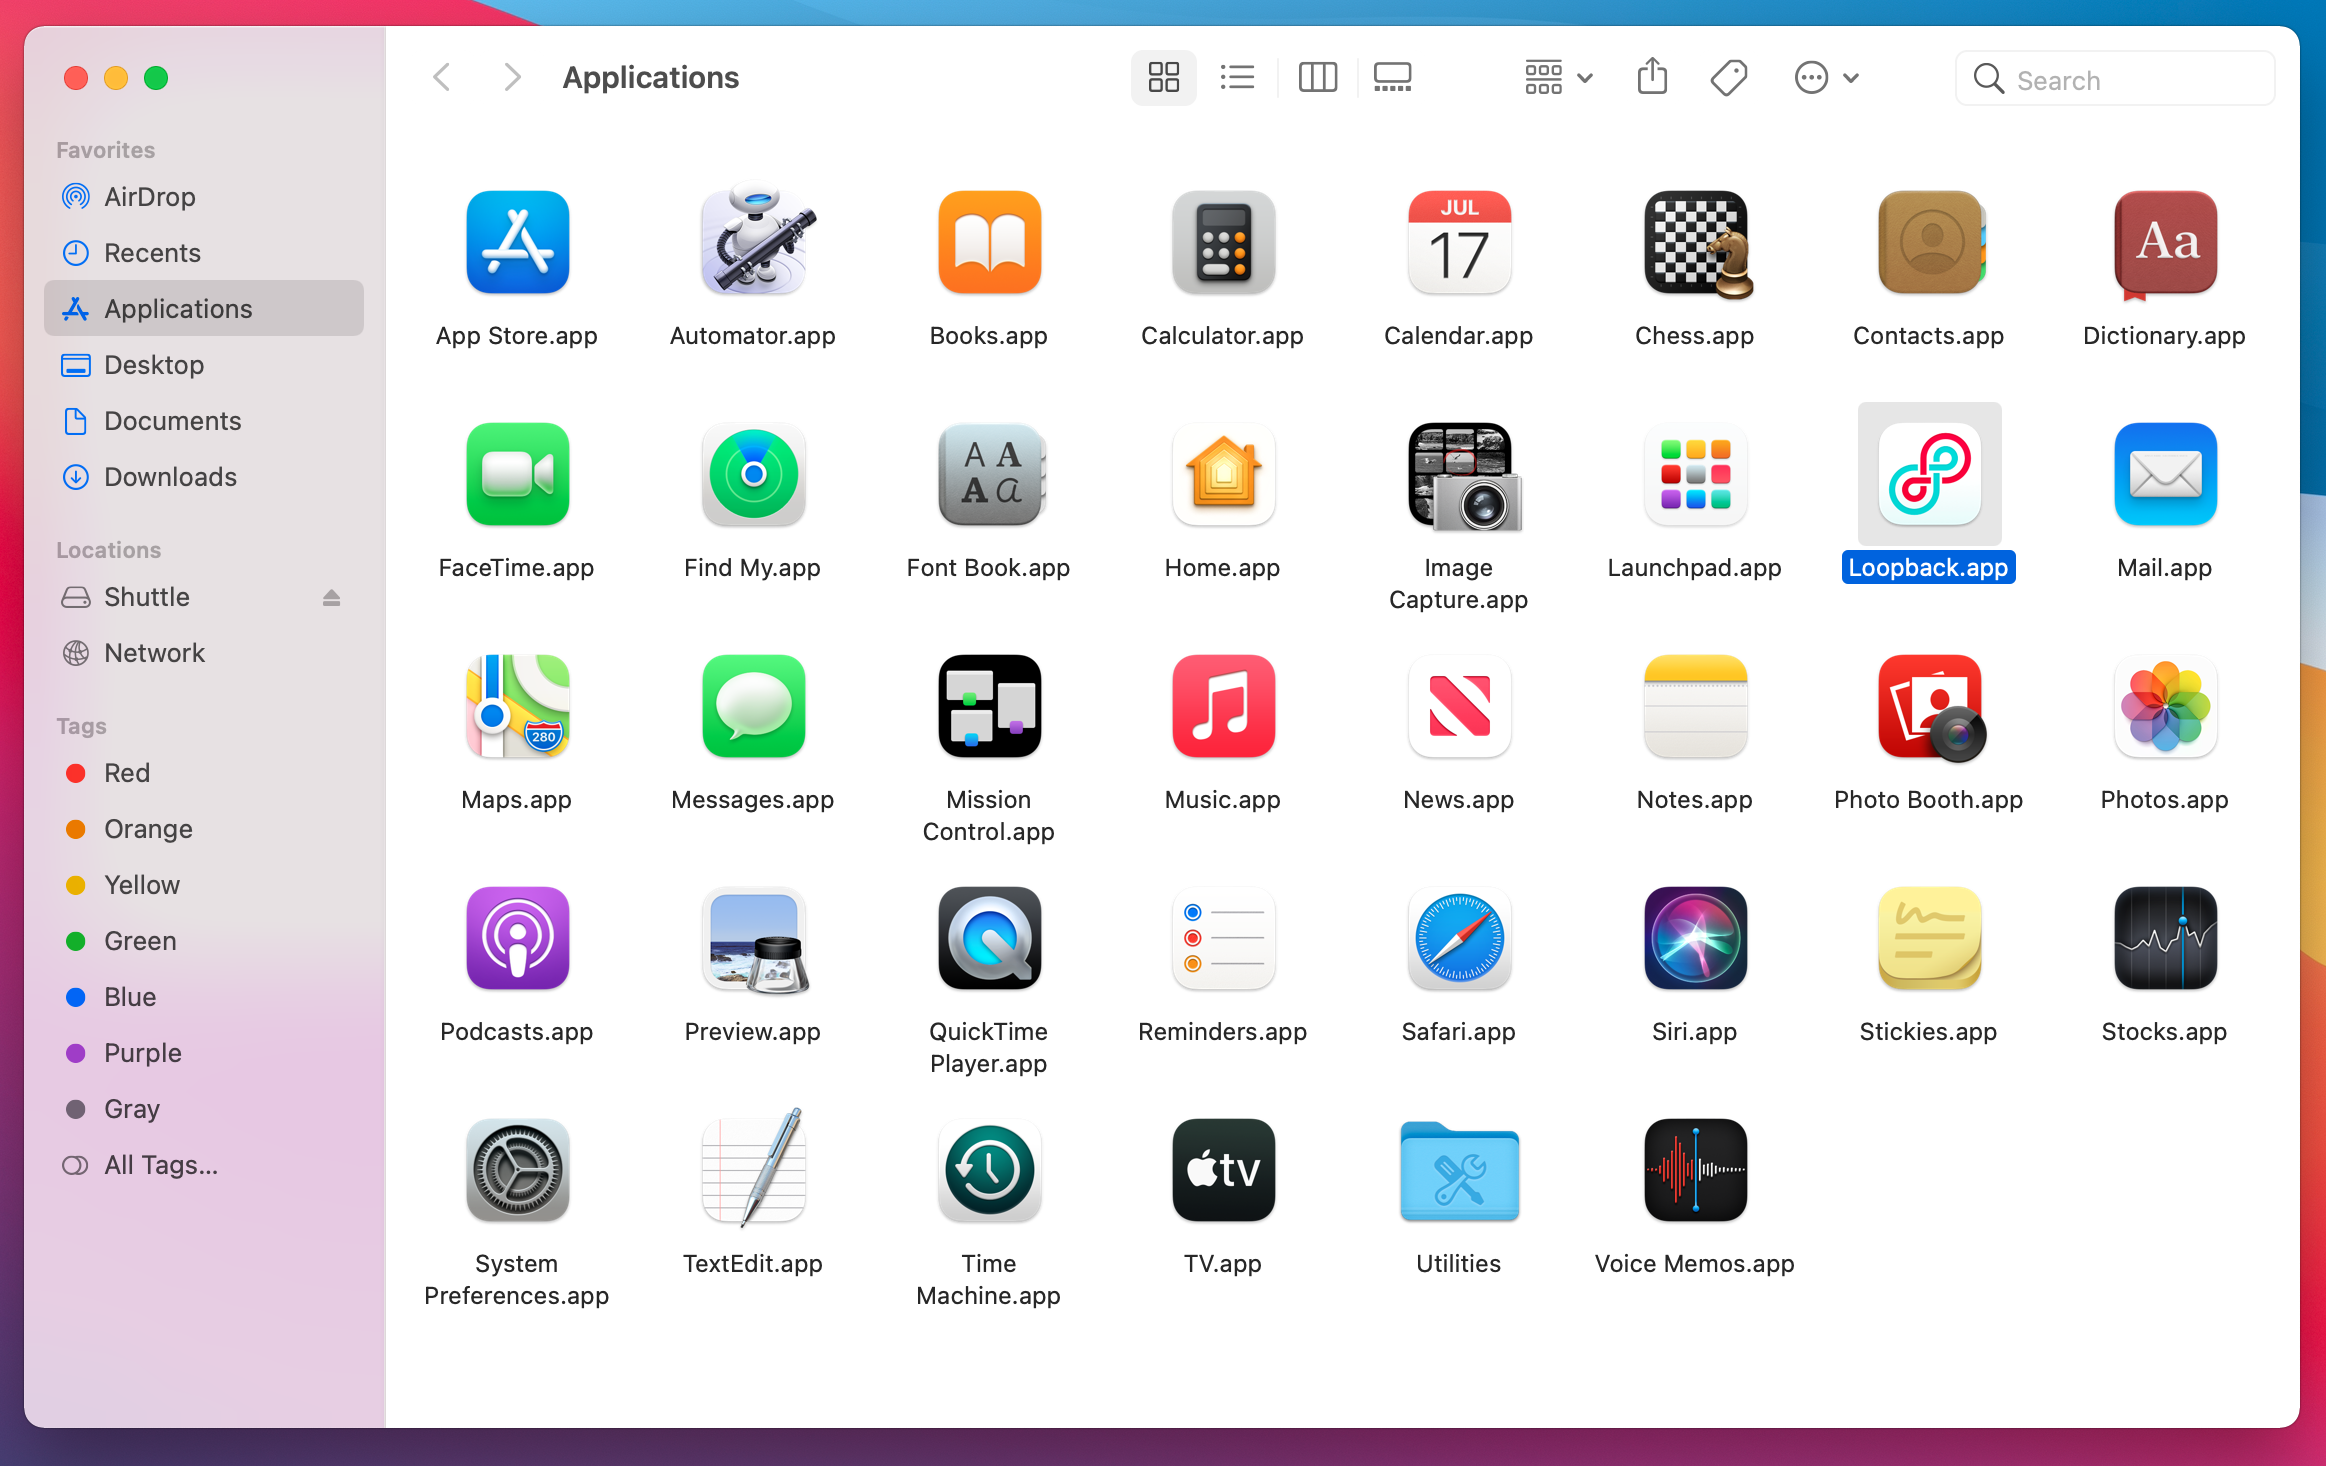This screenshot has height=1466, width=2326.
Task: Open the App Store app icon
Action: click(x=517, y=242)
